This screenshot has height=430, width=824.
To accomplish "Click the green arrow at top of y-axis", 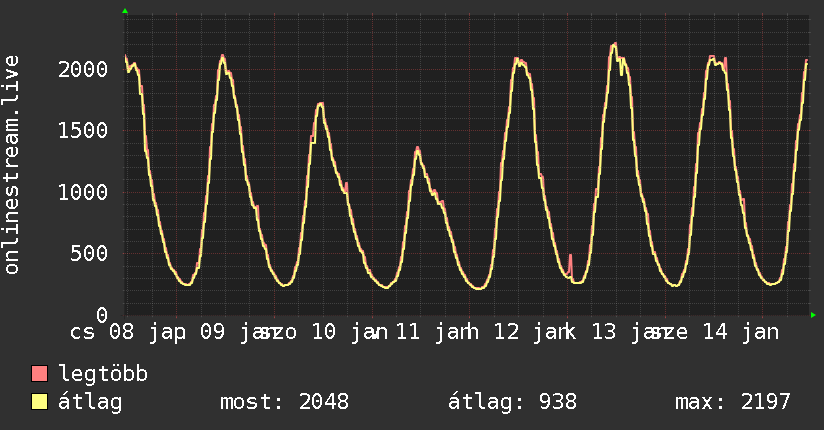I will coord(125,11).
